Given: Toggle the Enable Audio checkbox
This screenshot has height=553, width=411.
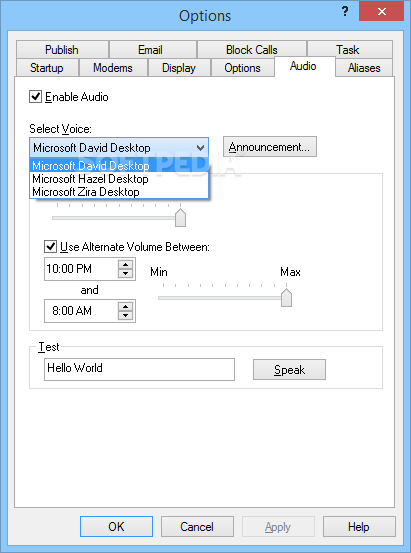Looking at the screenshot, I should pyautogui.click(x=35, y=97).
